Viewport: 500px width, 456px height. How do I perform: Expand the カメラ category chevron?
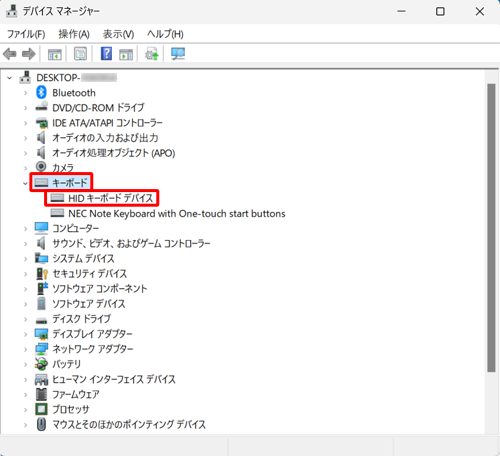click(x=25, y=168)
